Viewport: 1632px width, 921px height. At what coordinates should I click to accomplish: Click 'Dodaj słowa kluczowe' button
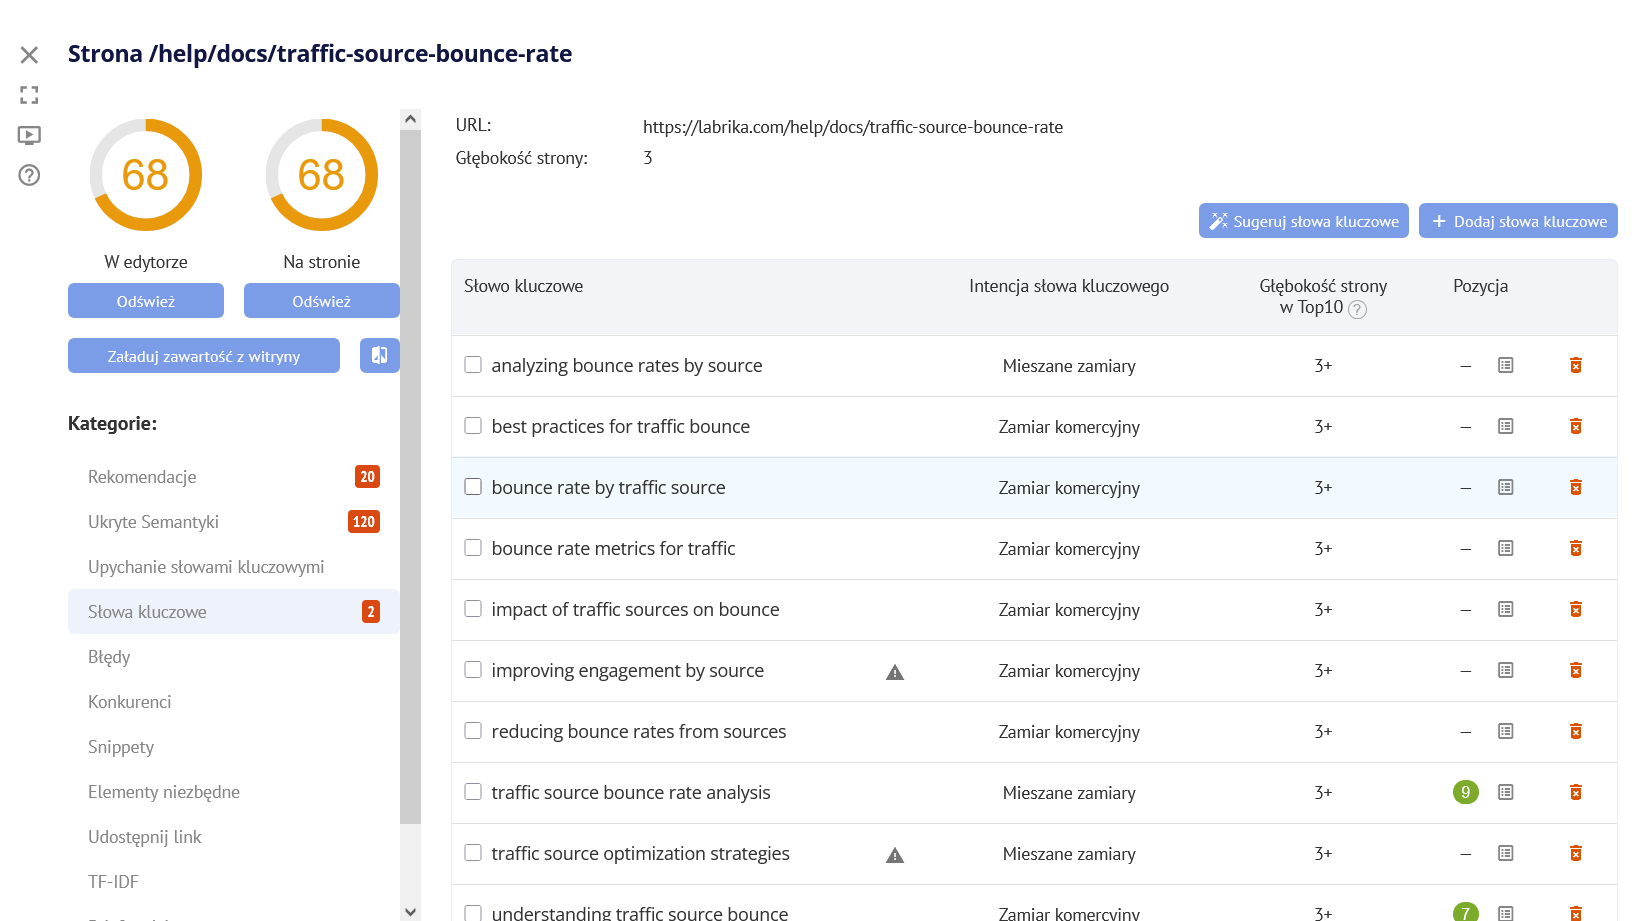coord(1517,221)
